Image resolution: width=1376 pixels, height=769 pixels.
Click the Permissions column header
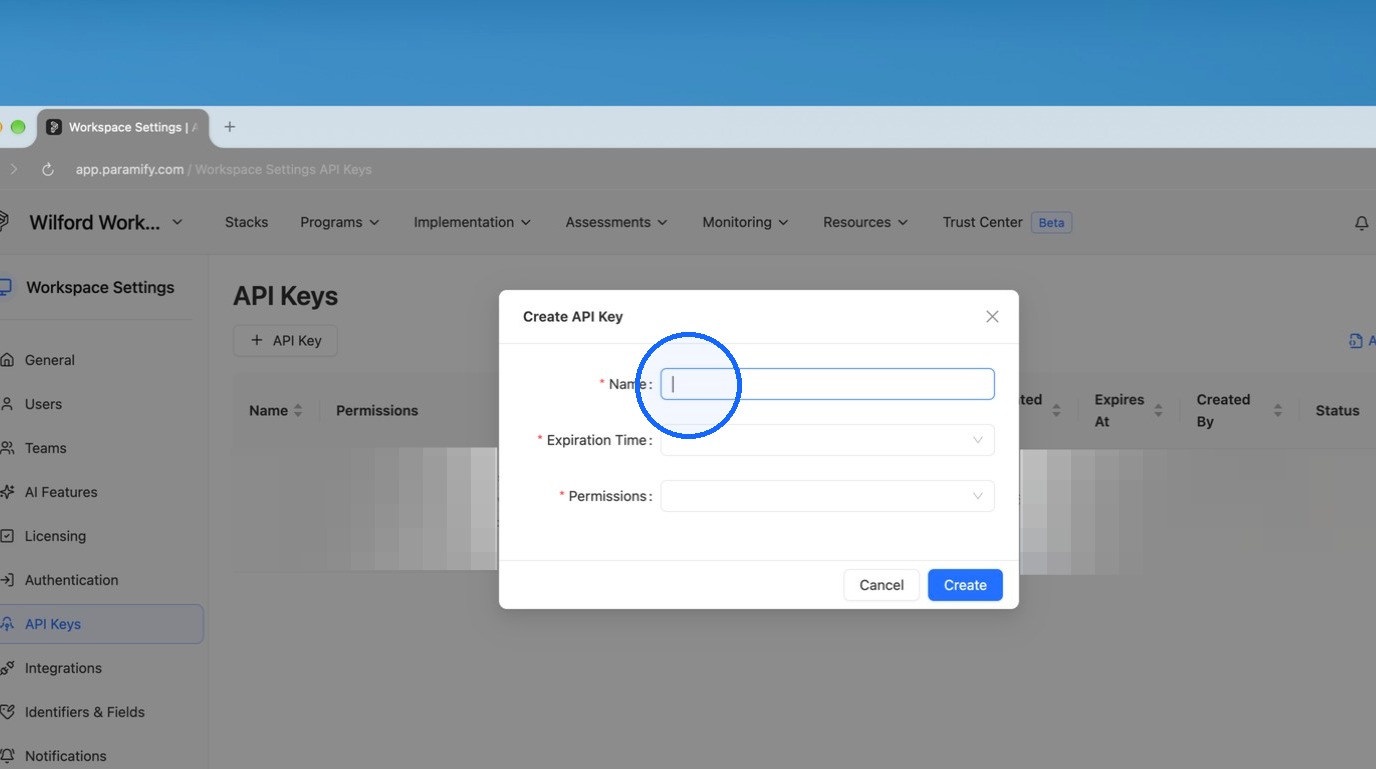(377, 410)
